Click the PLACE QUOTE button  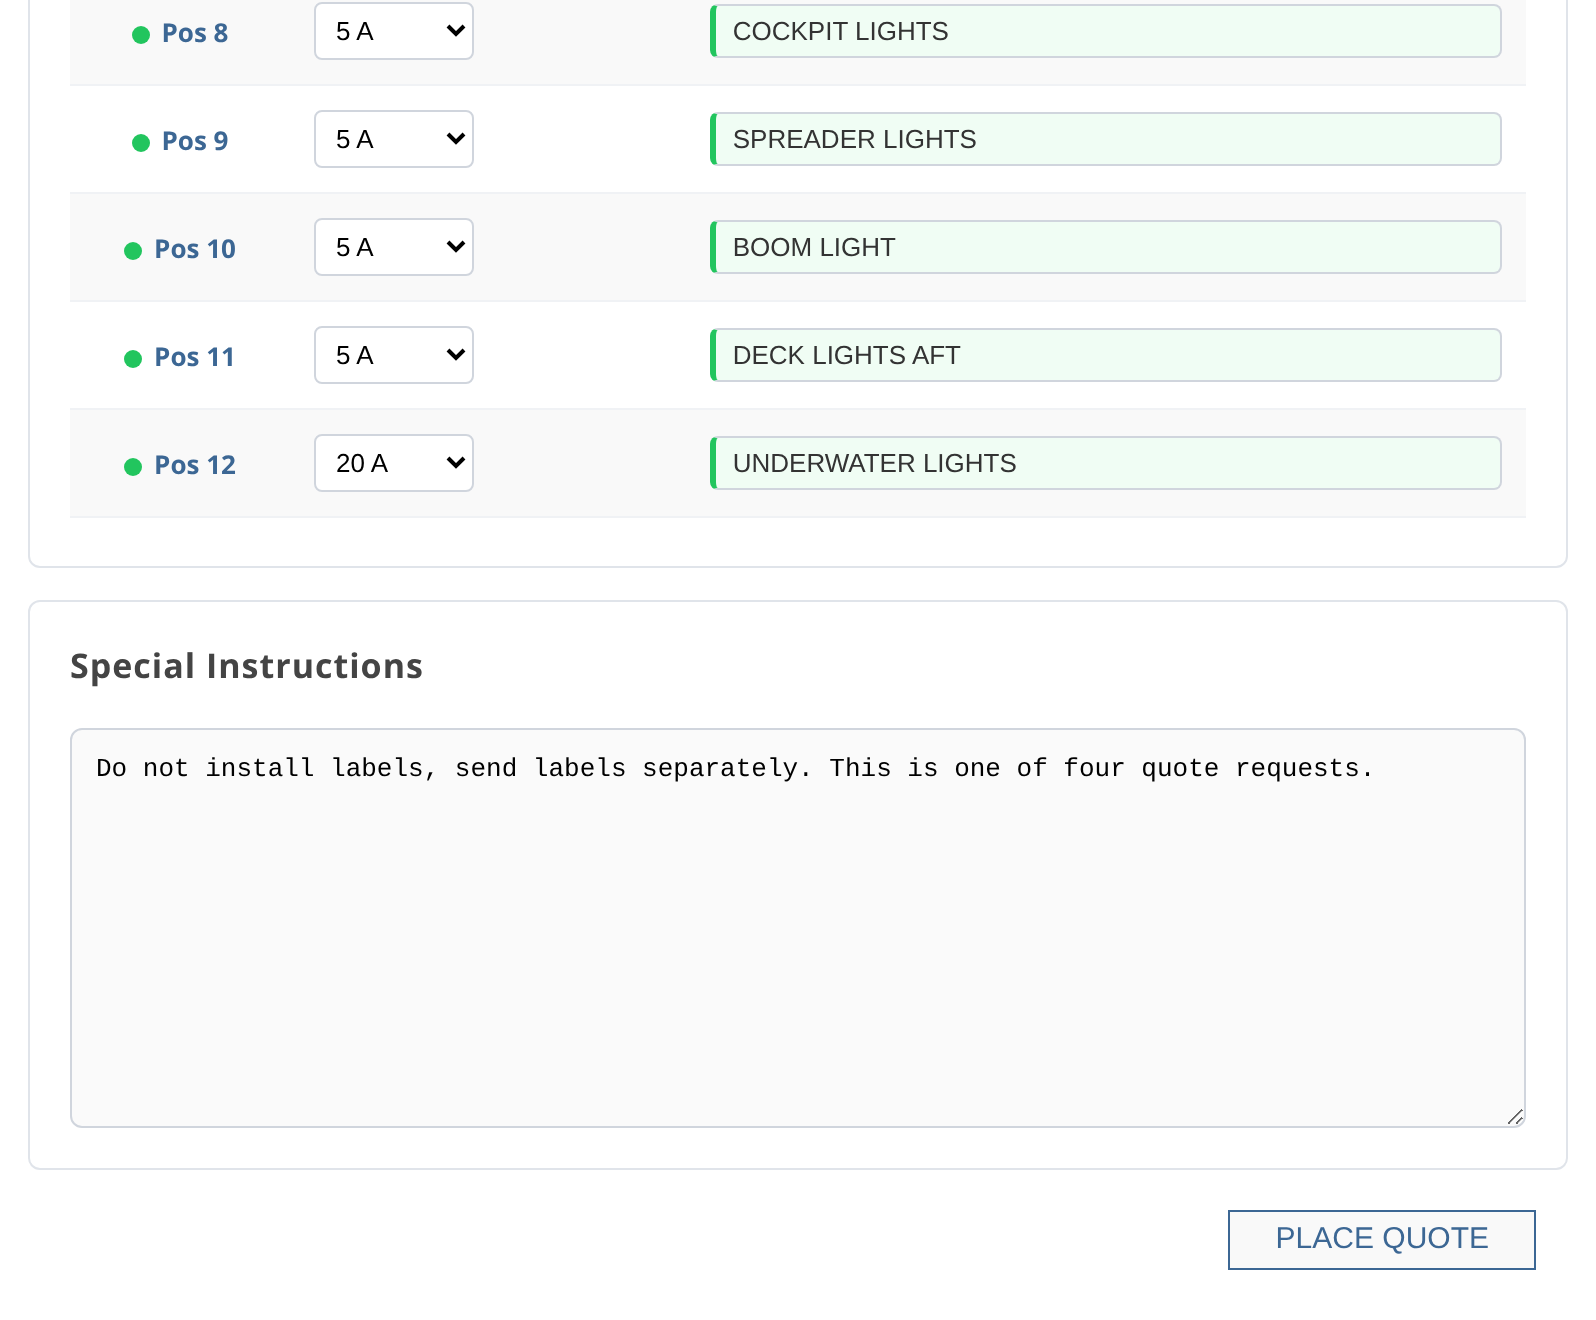coord(1382,1240)
